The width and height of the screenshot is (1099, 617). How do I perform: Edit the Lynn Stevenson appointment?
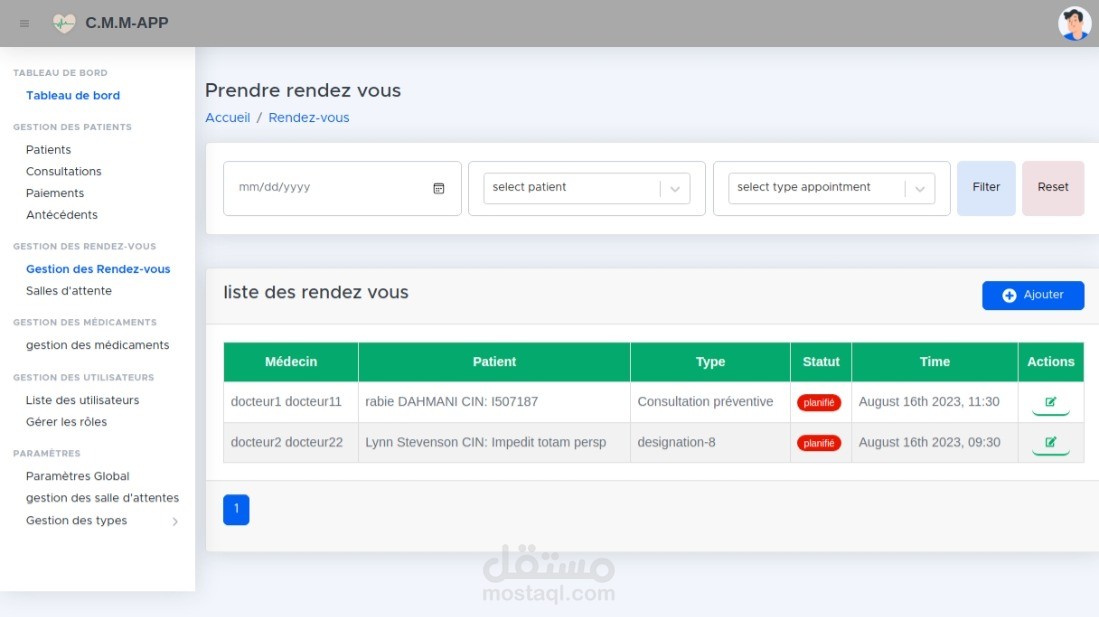pyautogui.click(x=1051, y=442)
